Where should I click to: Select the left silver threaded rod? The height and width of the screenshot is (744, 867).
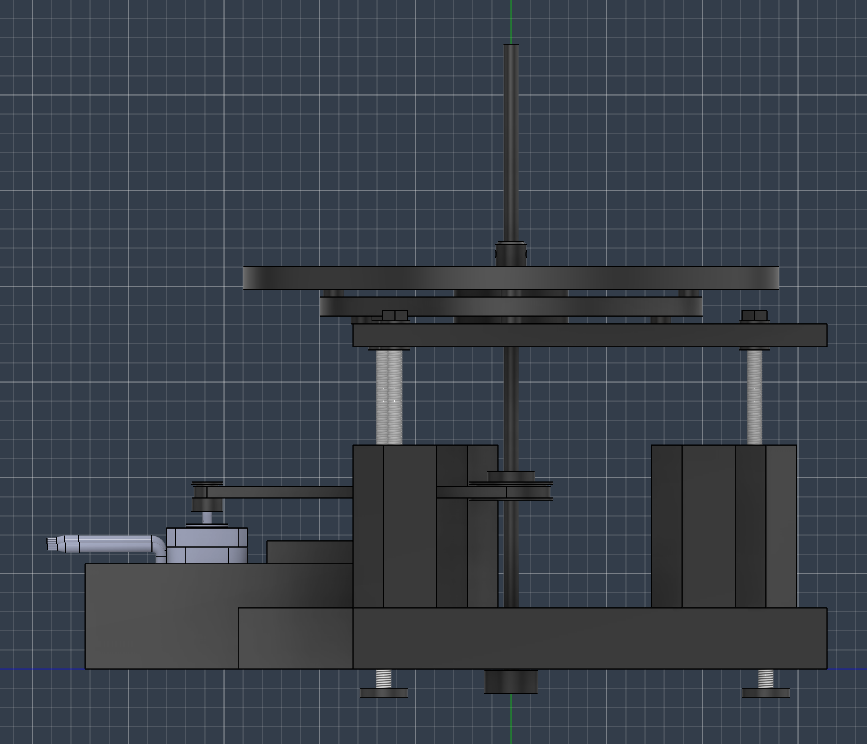click(x=389, y=397)
